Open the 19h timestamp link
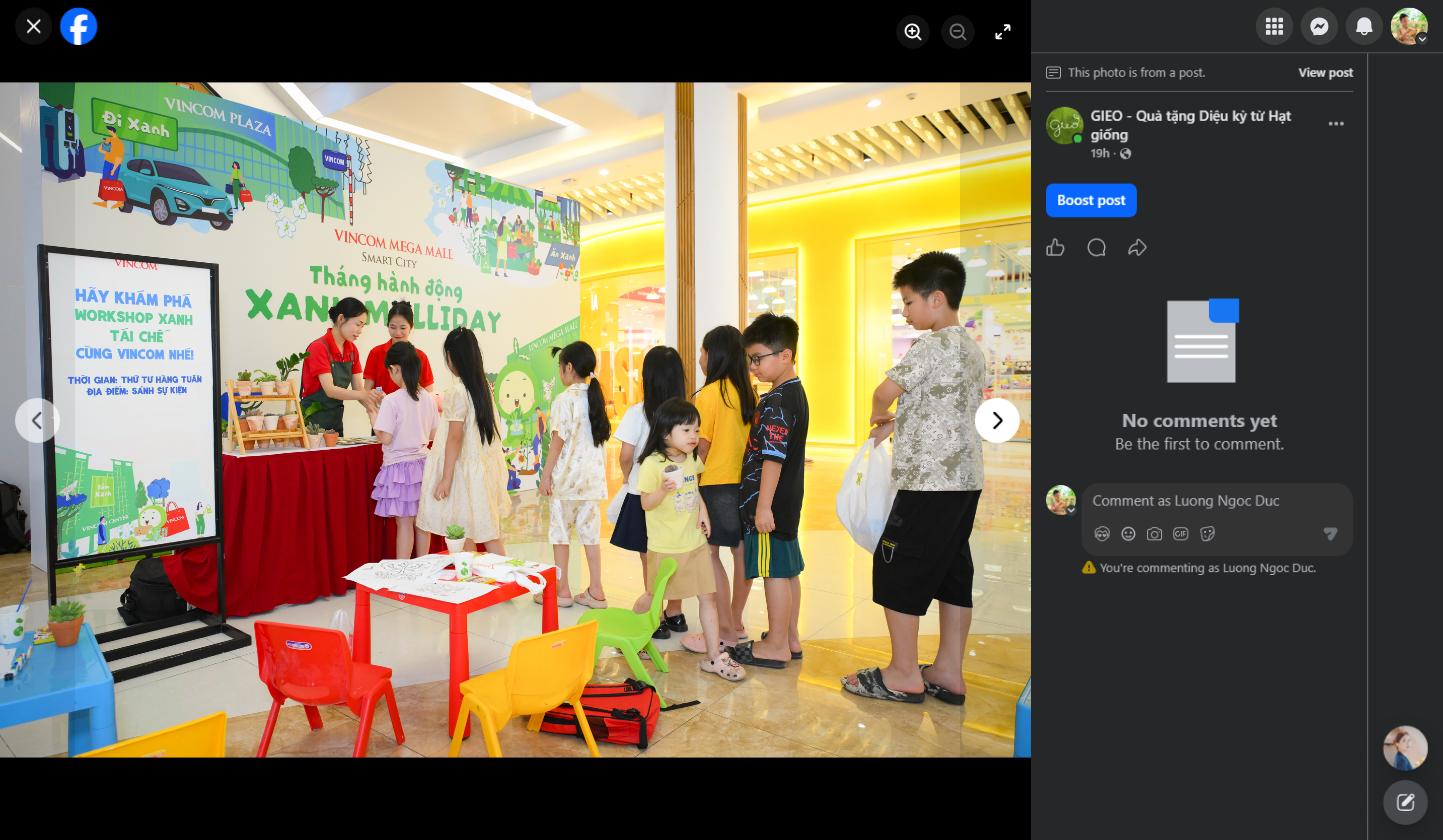The width and height of the screenshot is (1443, 840). coord(1100,154)
